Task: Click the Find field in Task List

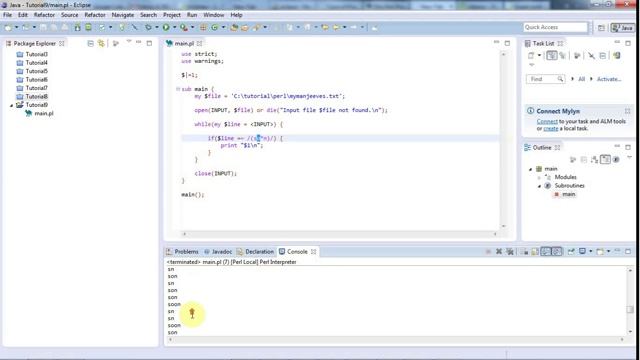Action: pyautogui.click(x=545, y=79)
